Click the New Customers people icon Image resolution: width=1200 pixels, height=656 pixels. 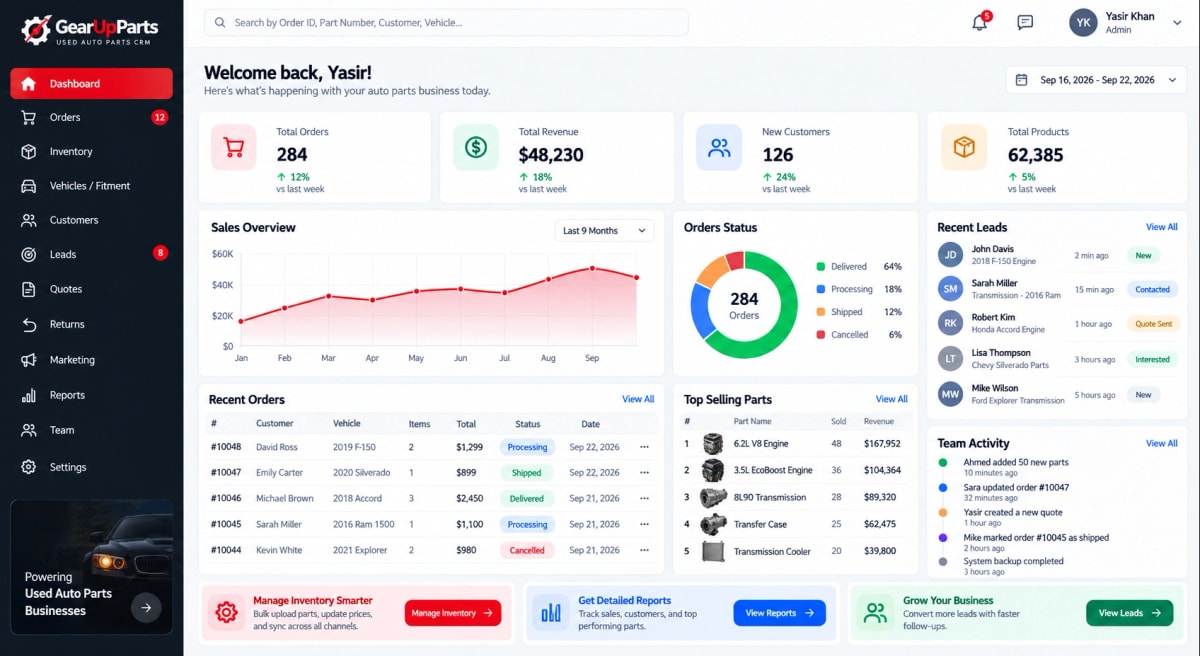tap(719, 148)
